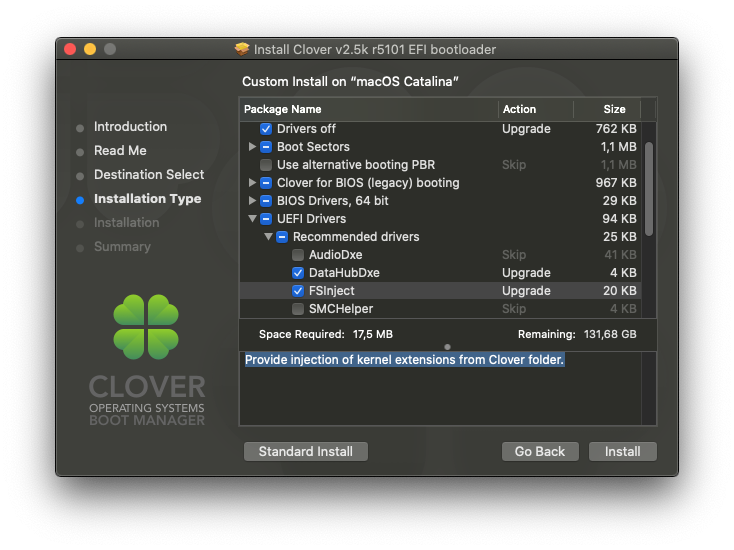Click the 762 KB size value
Screen dimensions: 734x550
click(616, 129)
